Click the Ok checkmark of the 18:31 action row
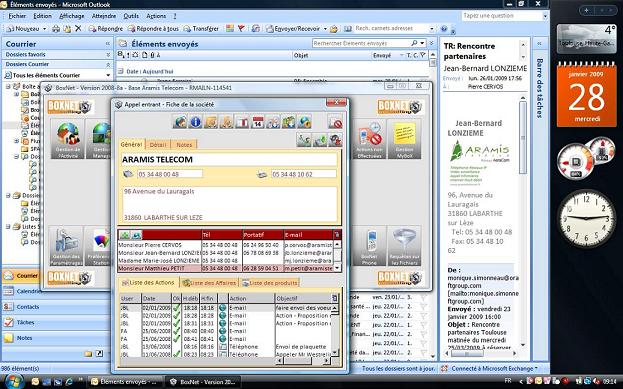Viewport: 623px width, 389px height. (176, 323)
